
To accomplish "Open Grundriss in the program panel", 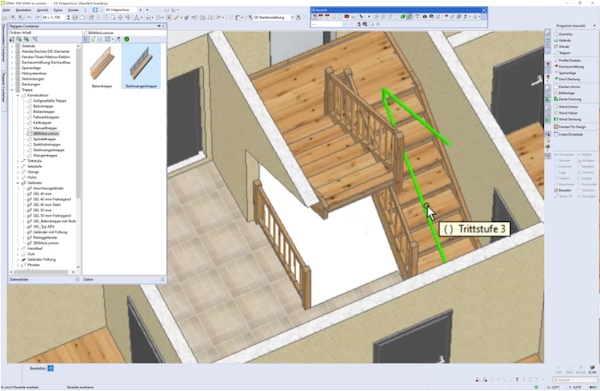I will tap(565, 34).
